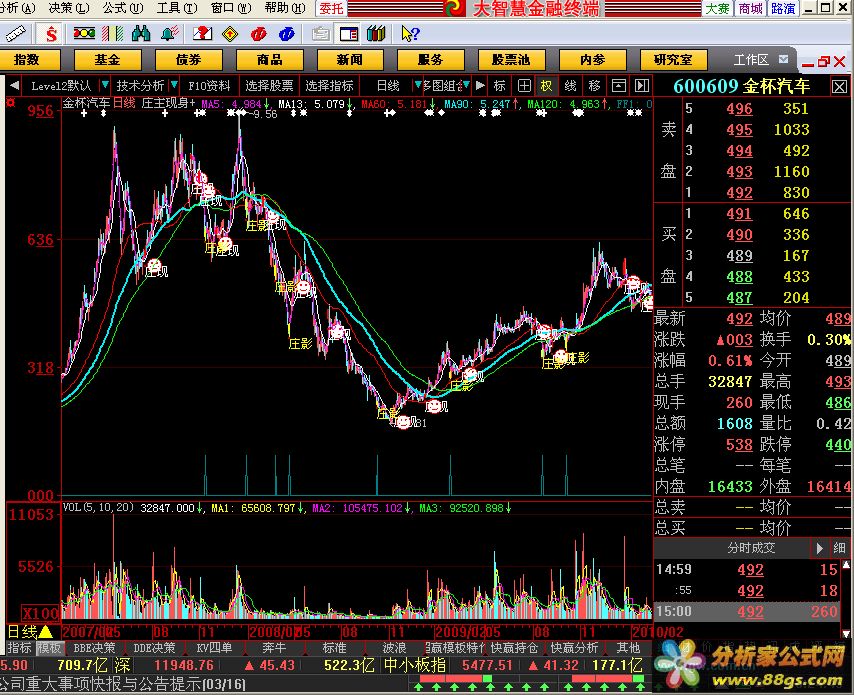Viewport: 854px width, 695px height.
Task: Click the alarm bell alert icon
Action: (169, 34)
